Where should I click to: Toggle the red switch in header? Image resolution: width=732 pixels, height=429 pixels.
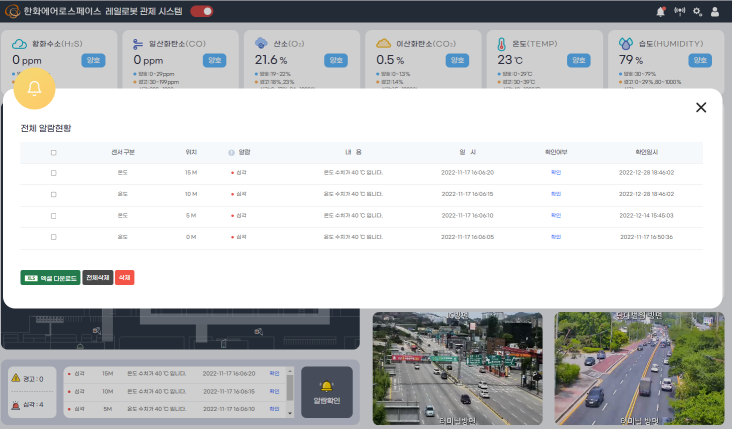pos(202,11)
